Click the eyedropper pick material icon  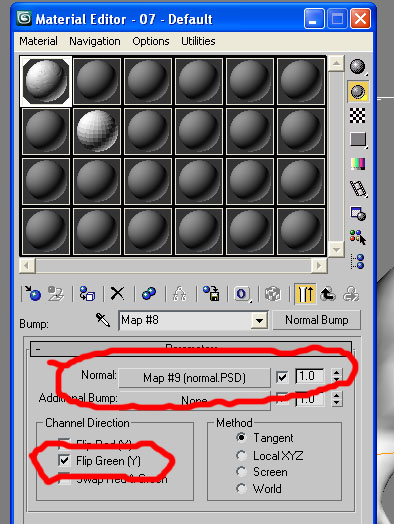pos(103,320)
